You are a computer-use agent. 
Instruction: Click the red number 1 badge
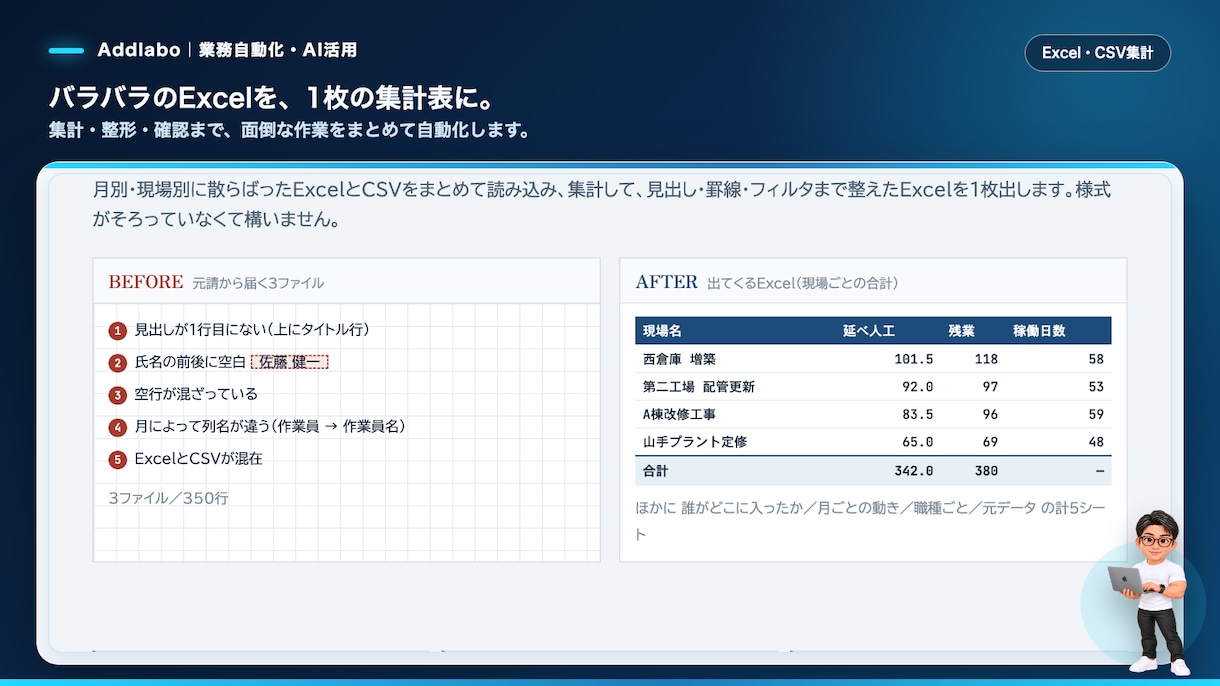[x=118, y=331]
